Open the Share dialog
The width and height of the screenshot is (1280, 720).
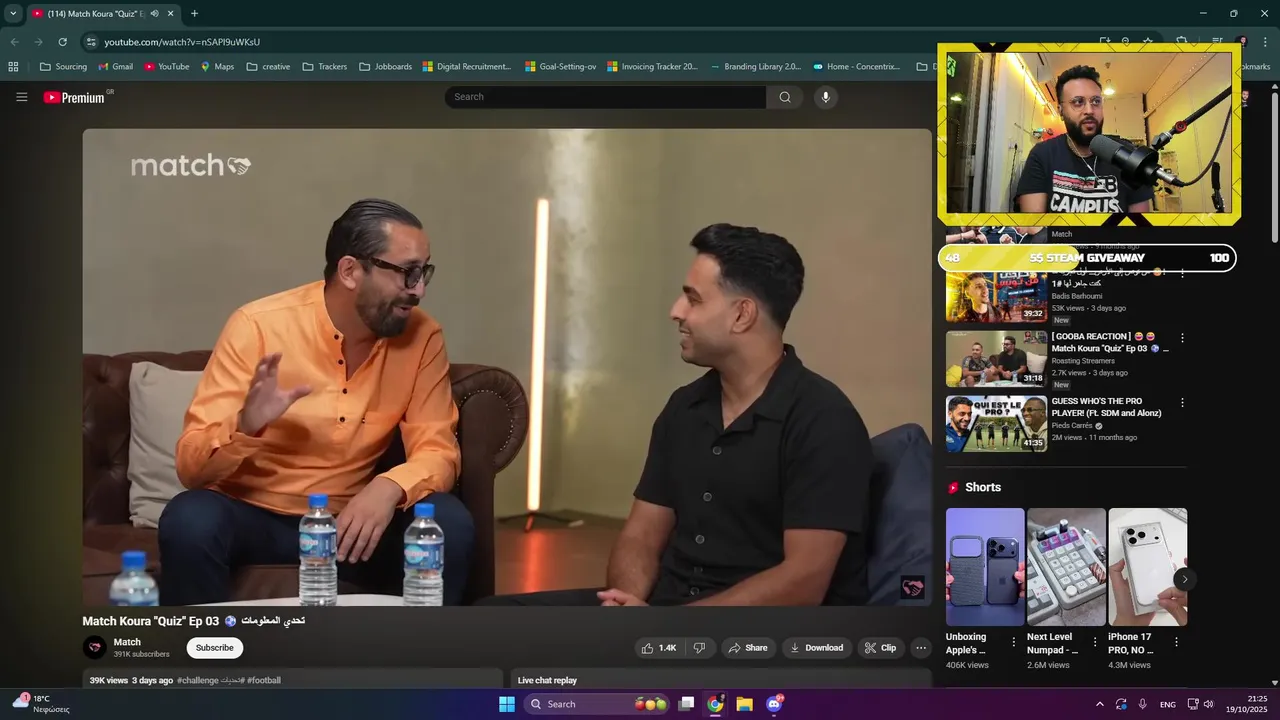tap(748, 648)
